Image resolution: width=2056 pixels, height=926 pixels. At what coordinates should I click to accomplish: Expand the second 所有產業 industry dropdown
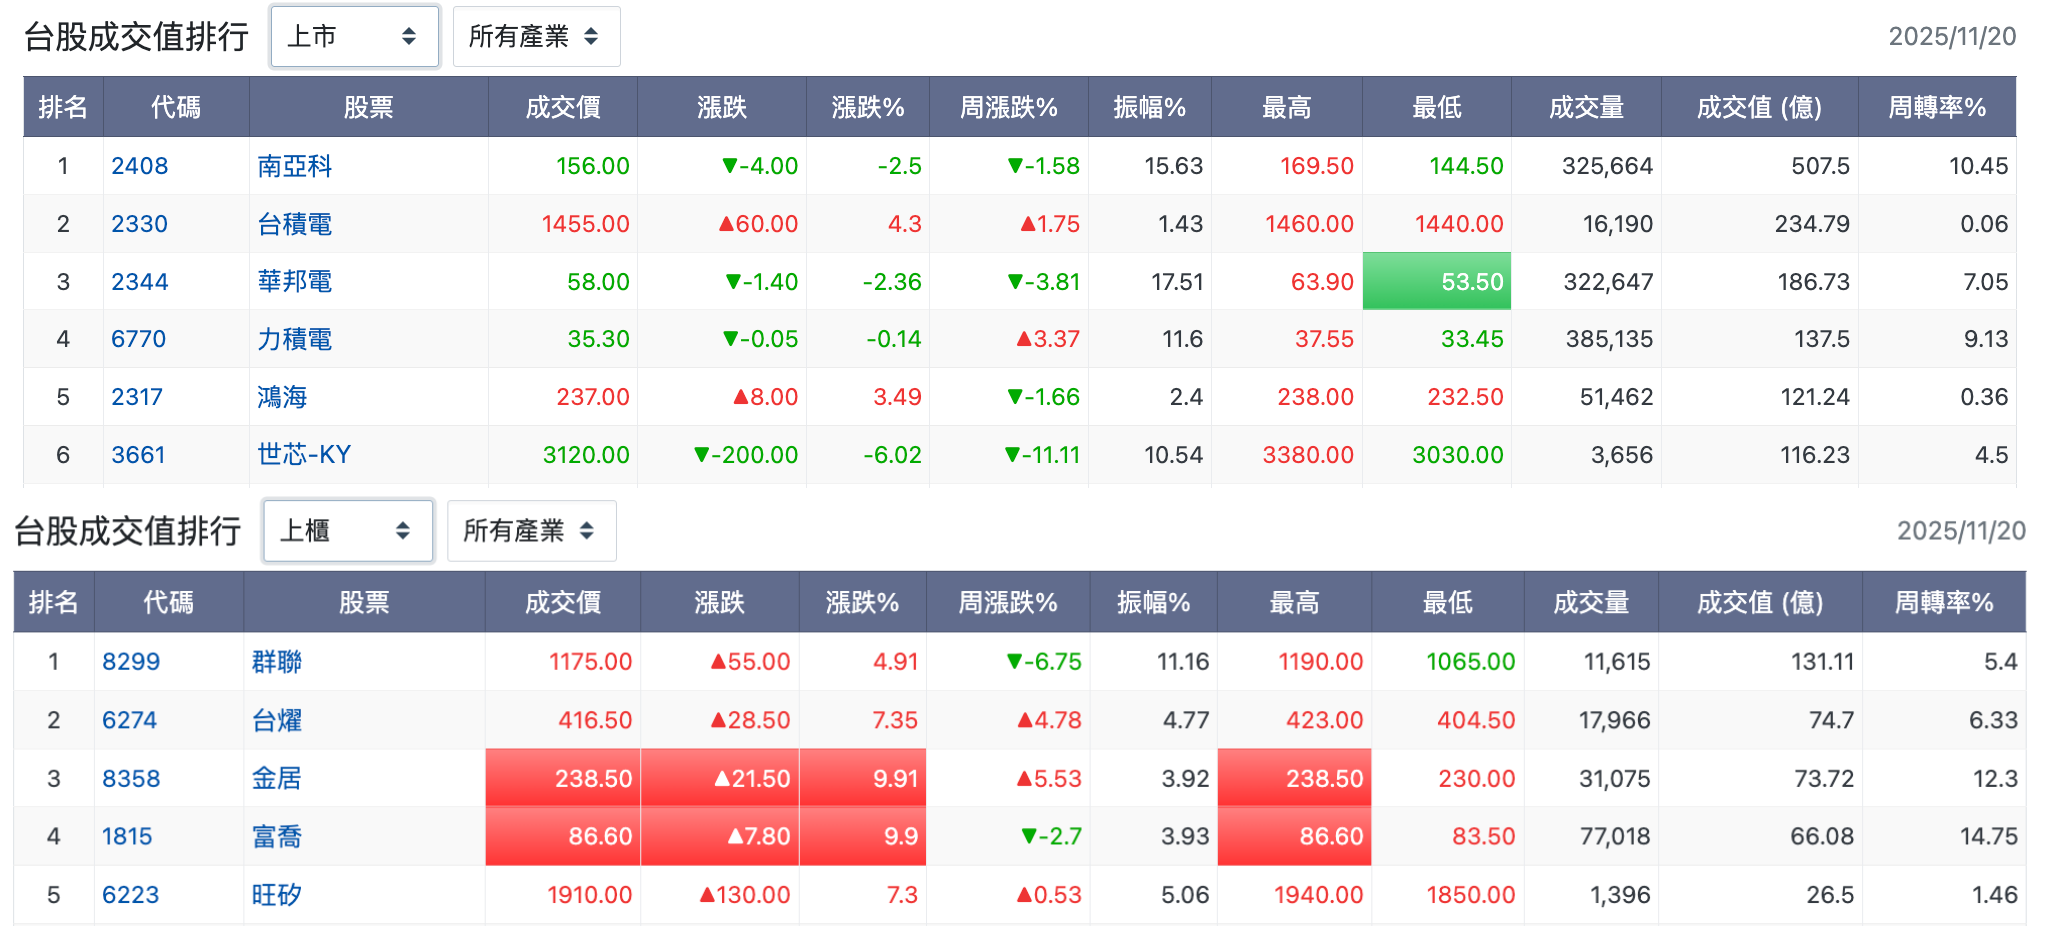tap(531, 531)
